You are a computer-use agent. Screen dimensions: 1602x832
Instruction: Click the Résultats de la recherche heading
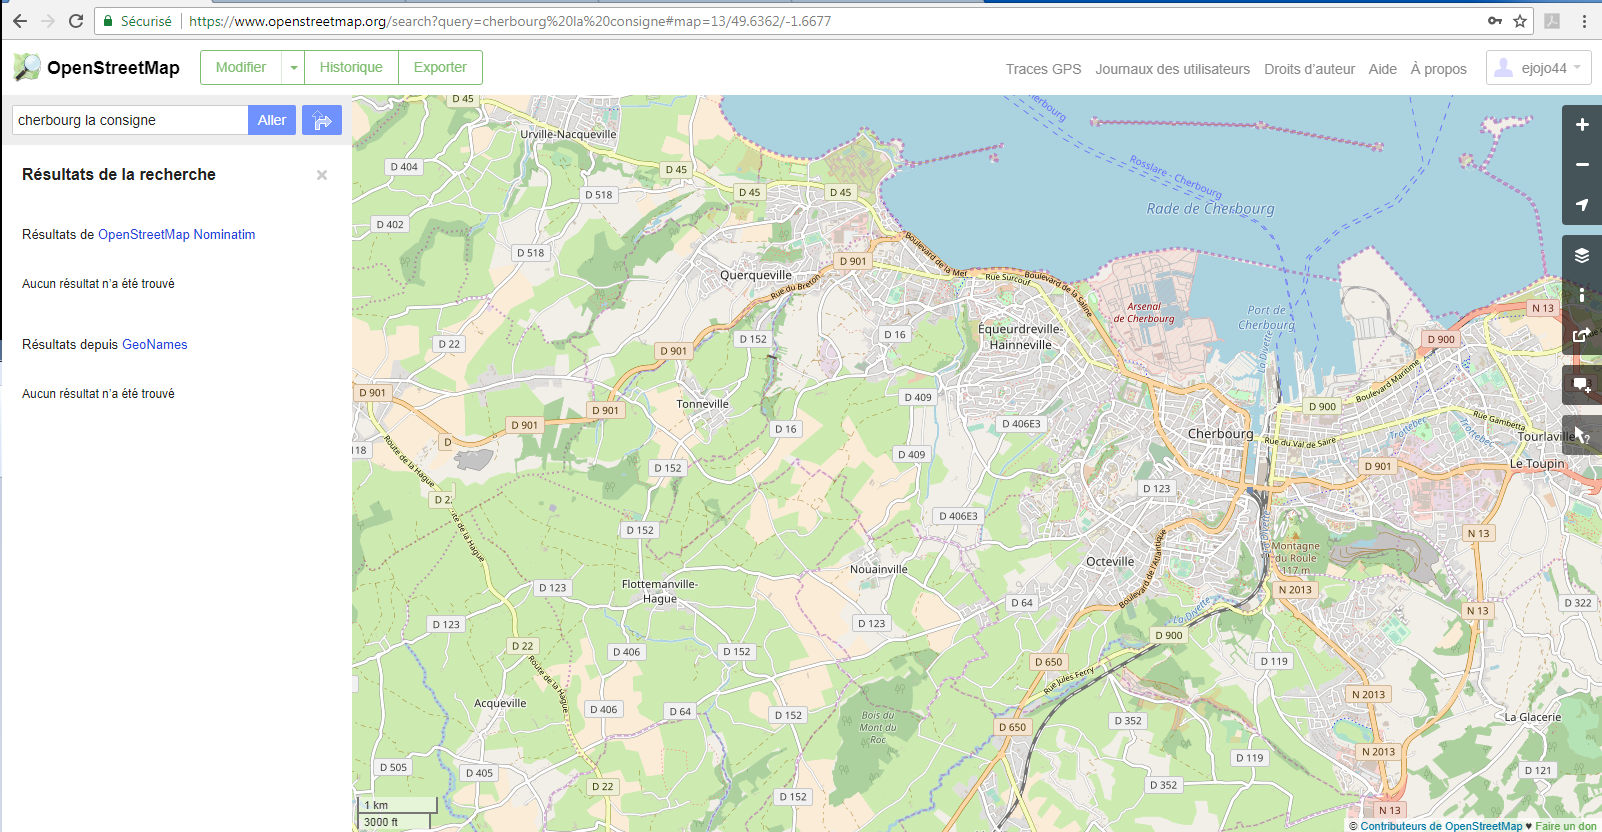(119, 174)
